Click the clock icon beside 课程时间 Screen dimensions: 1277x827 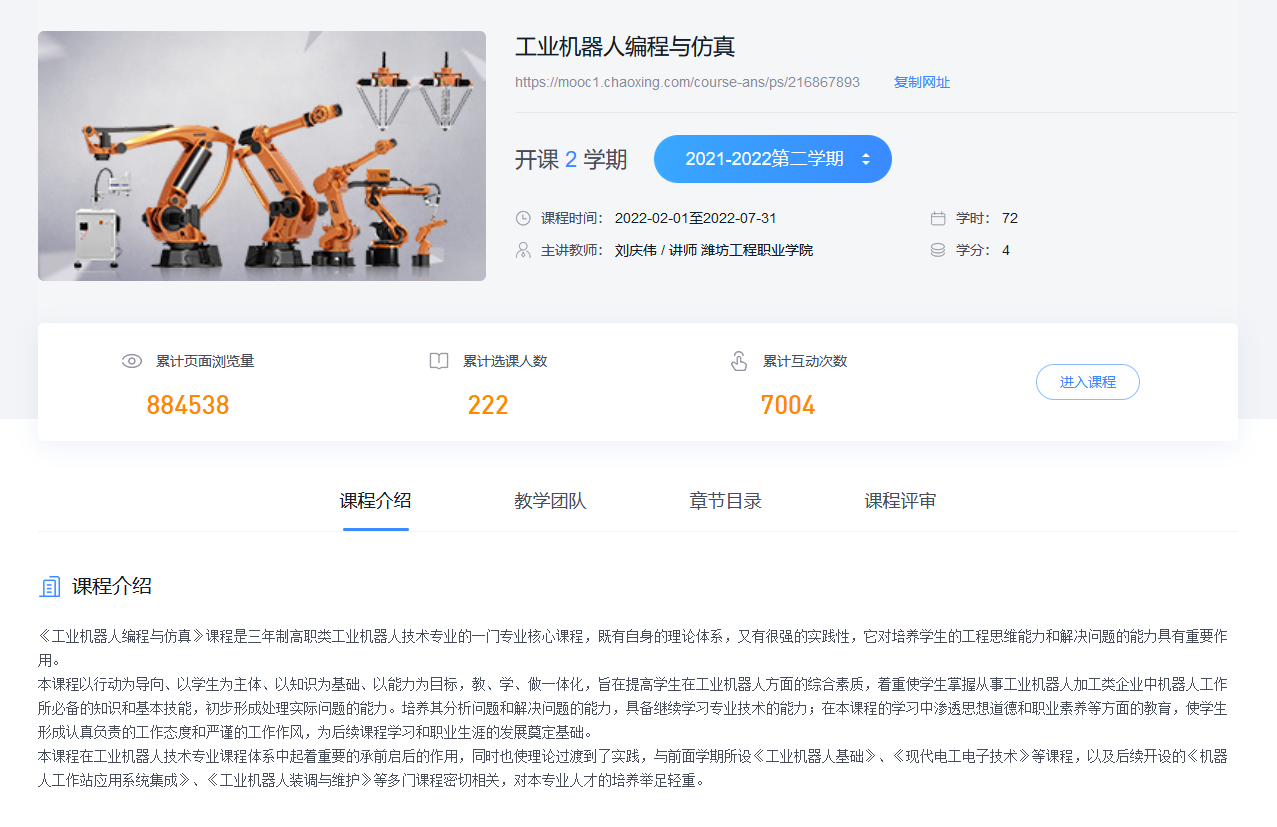[523, 218]
